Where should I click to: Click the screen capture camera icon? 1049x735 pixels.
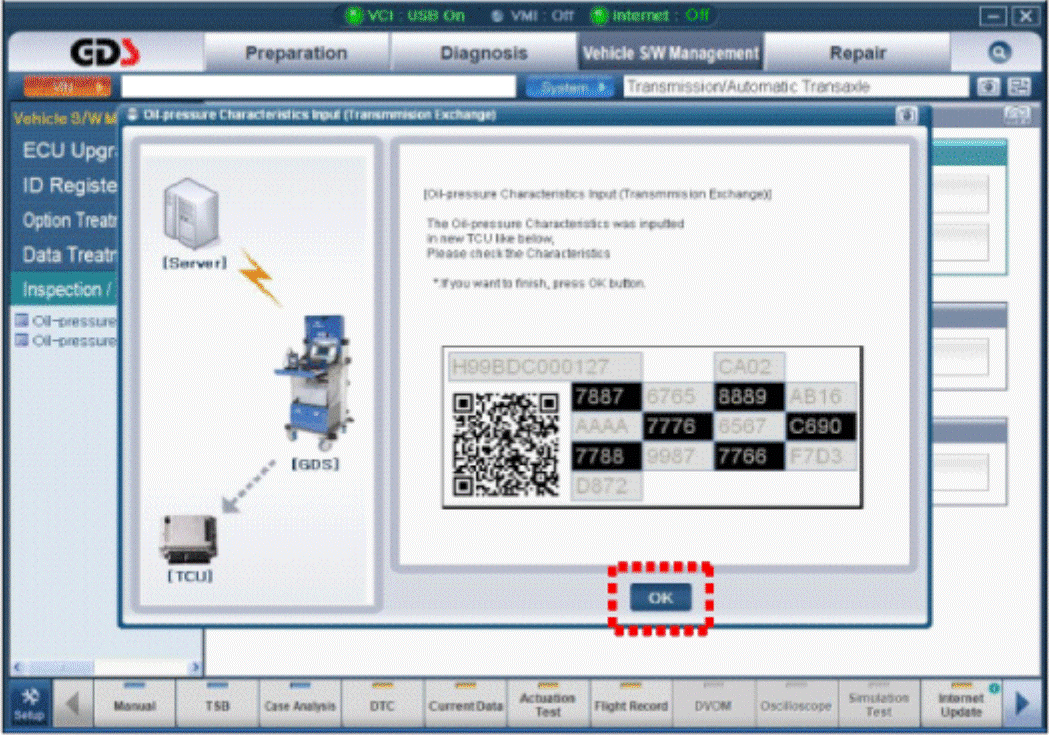988,87
